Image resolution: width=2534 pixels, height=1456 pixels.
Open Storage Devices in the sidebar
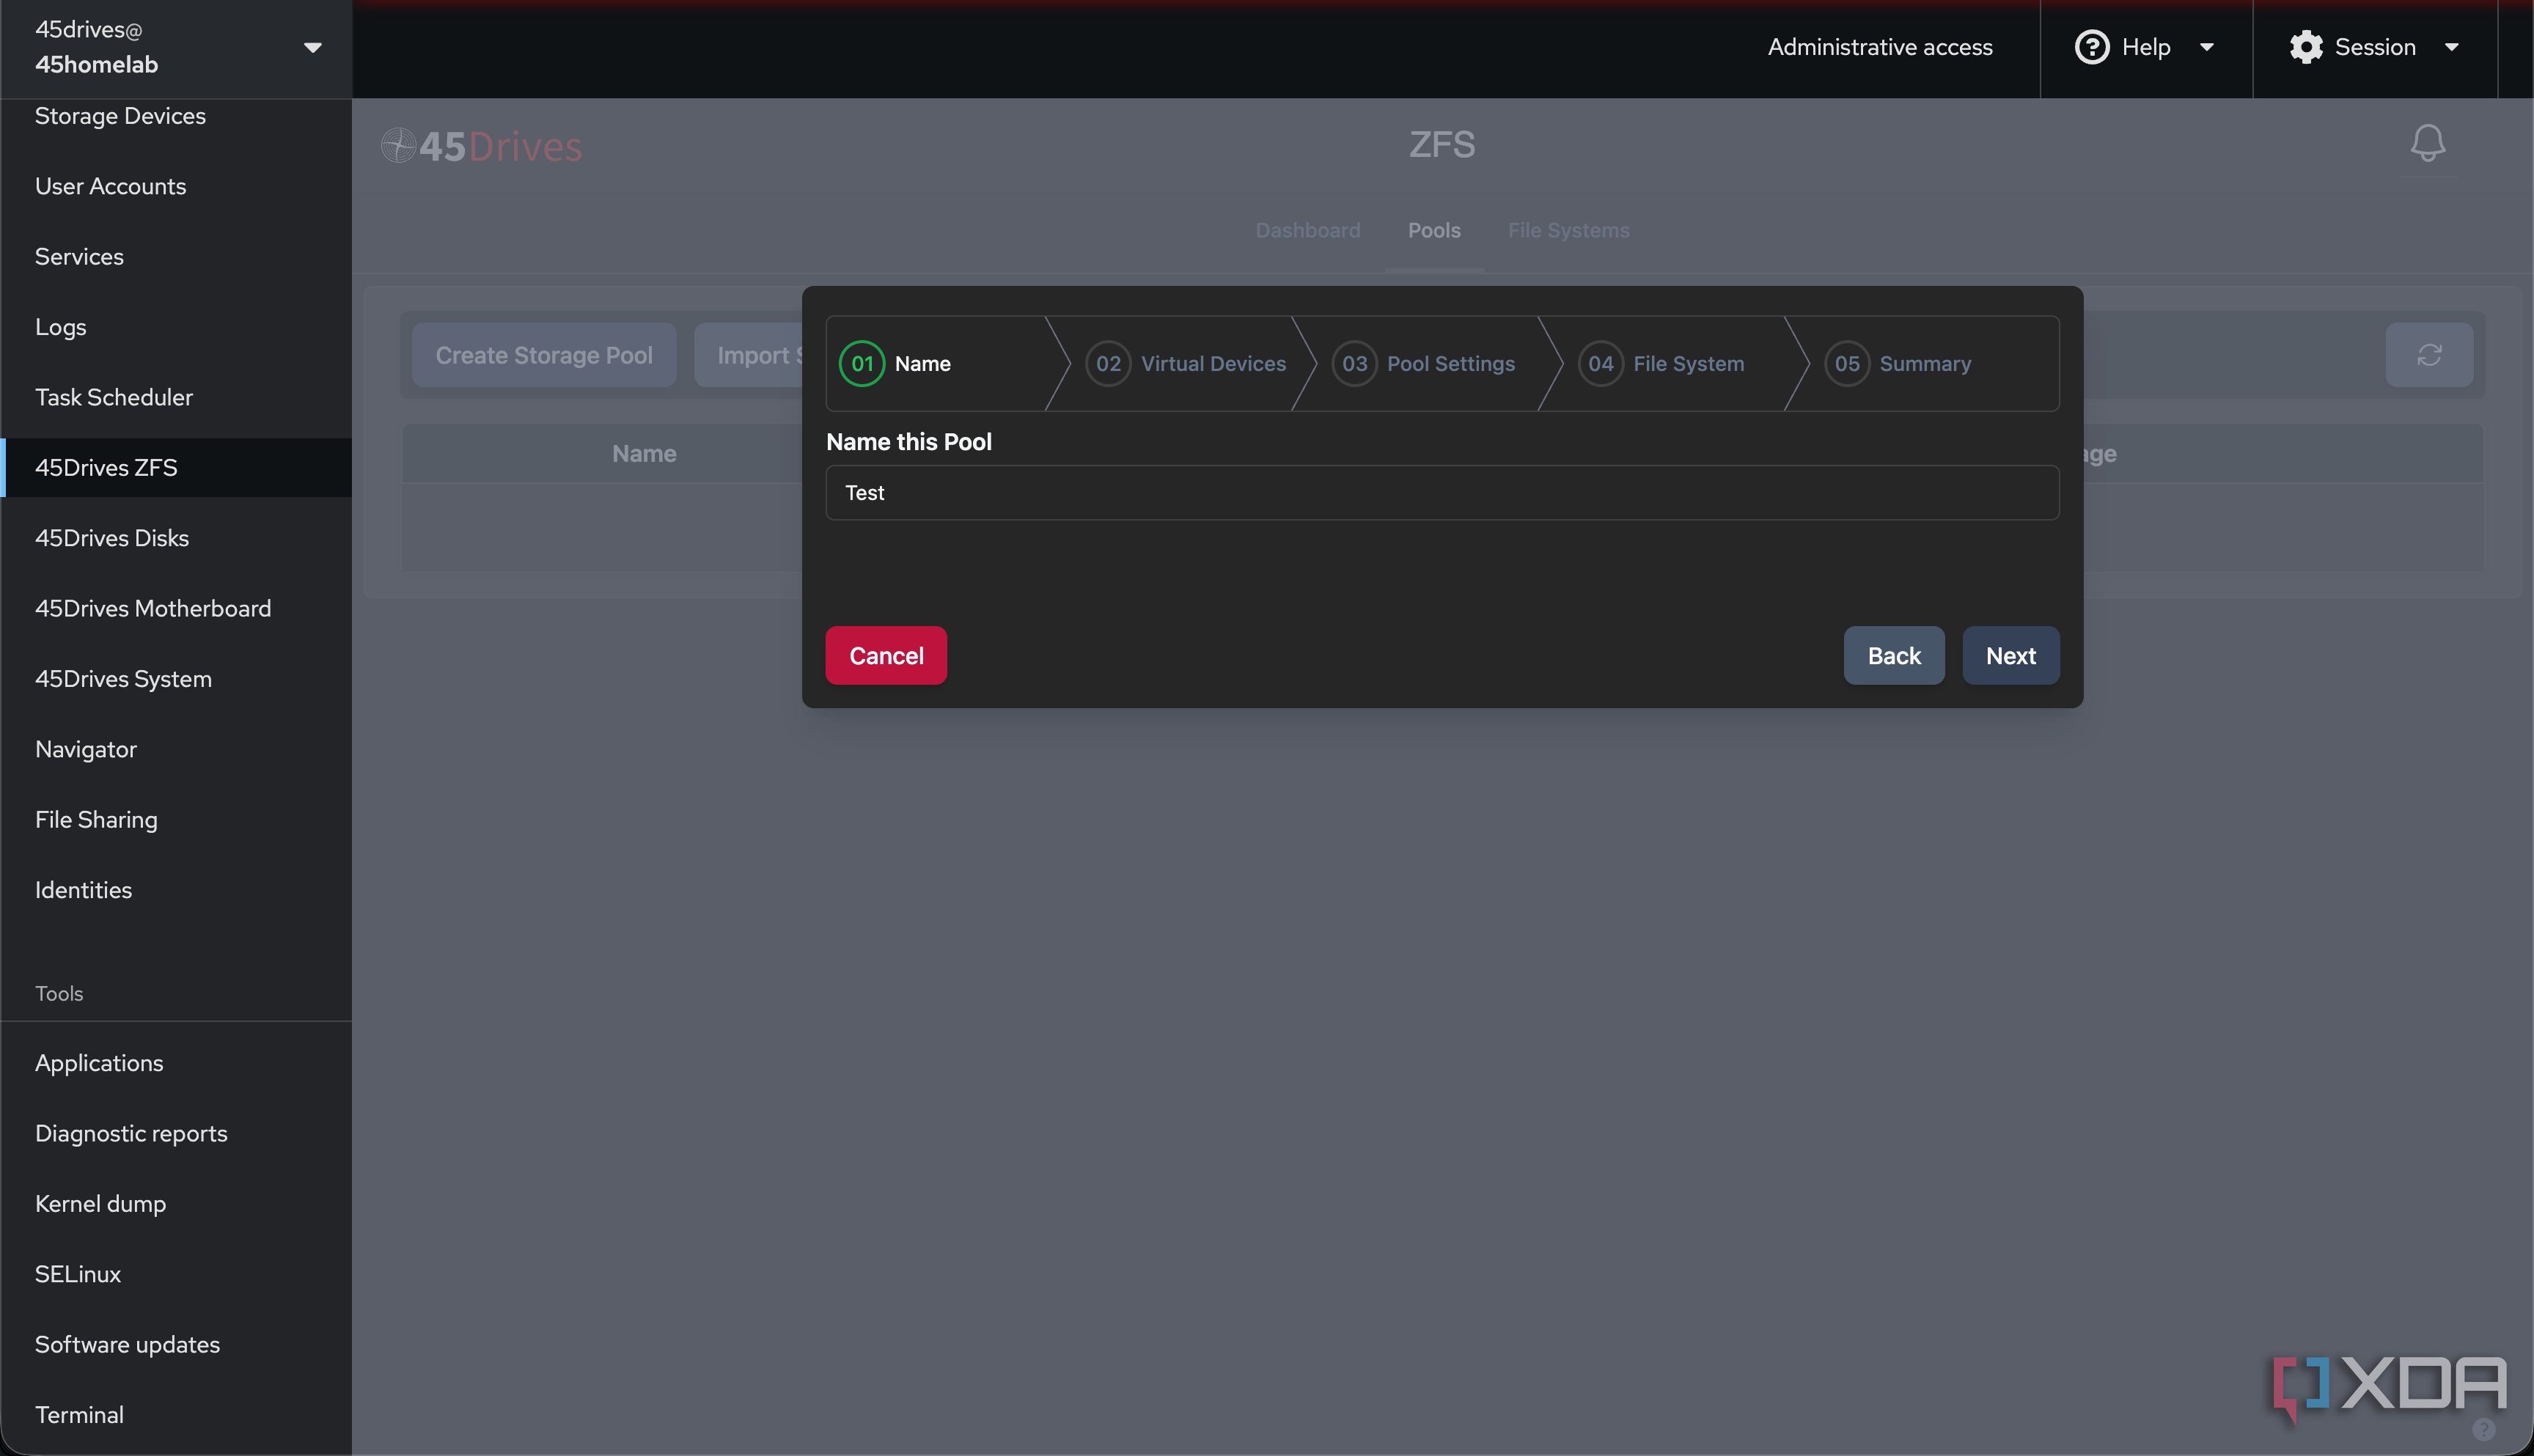[x=176, y=116]
